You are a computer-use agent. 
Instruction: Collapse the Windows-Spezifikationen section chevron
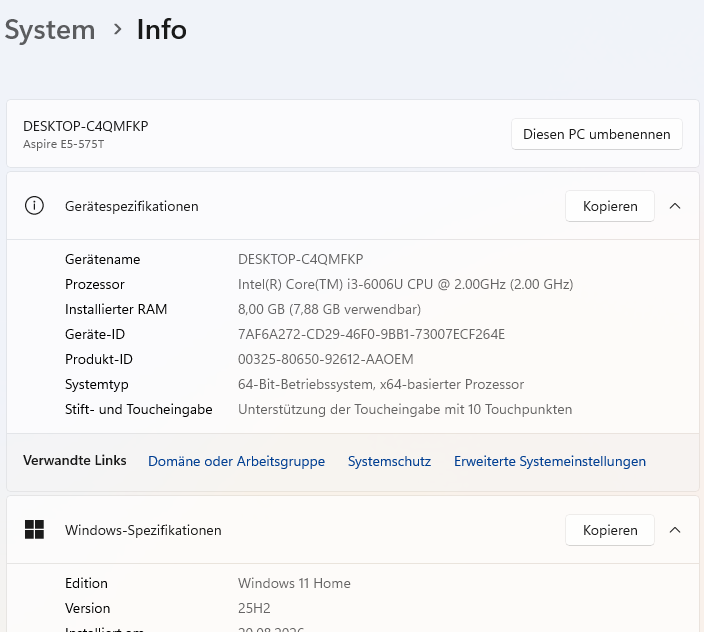point(675,530)
